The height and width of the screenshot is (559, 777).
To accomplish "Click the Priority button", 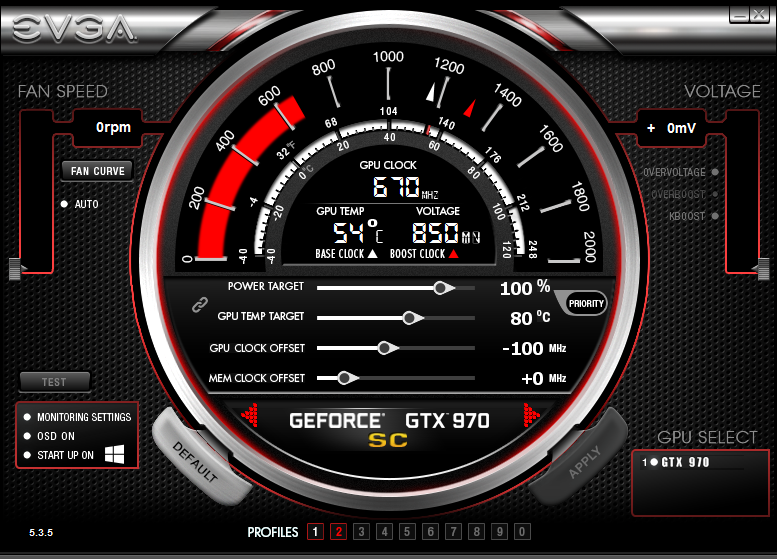I will click(x=585, y=303).
